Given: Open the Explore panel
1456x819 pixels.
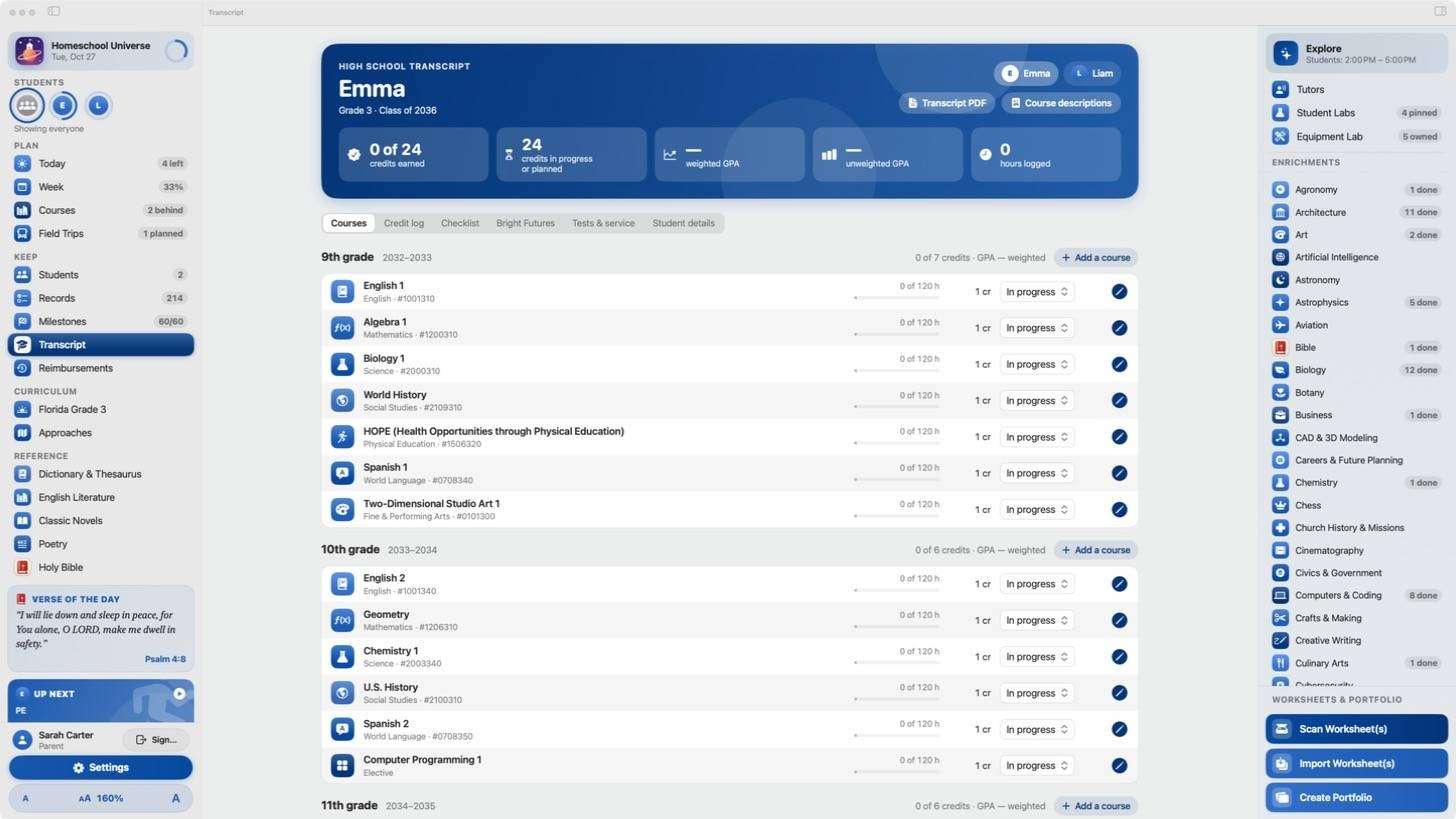Looking at the screenshot, I should point(1356,53).
